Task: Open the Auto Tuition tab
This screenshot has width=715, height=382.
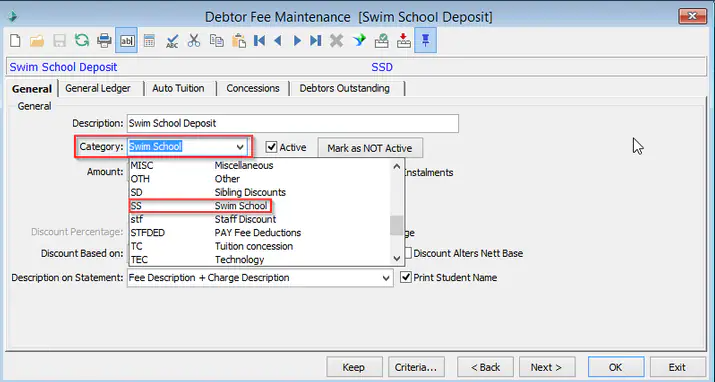Action: 178,88
